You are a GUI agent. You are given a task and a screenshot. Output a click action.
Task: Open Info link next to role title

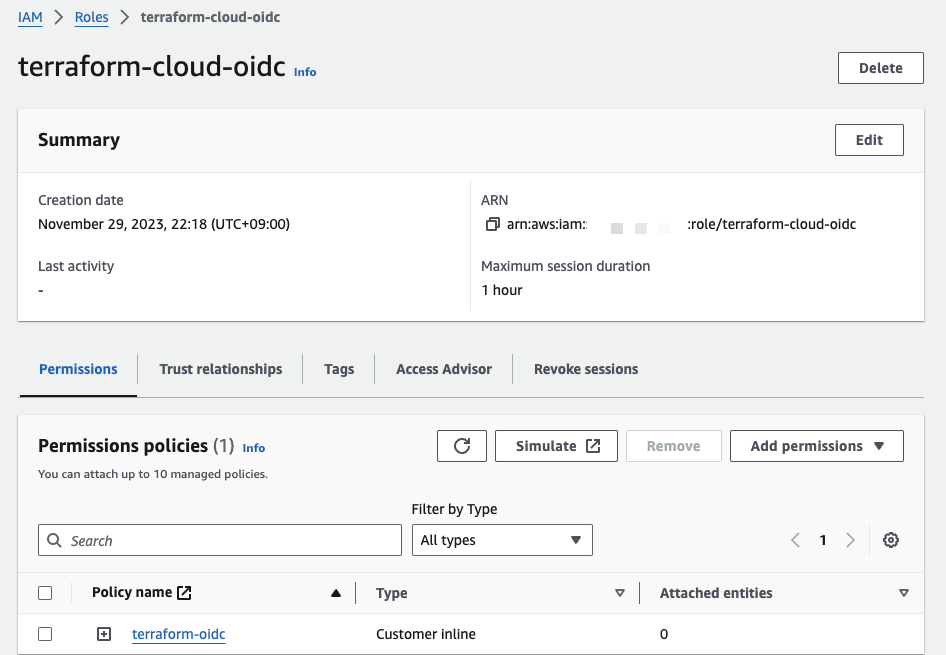[x=305, y=72]
